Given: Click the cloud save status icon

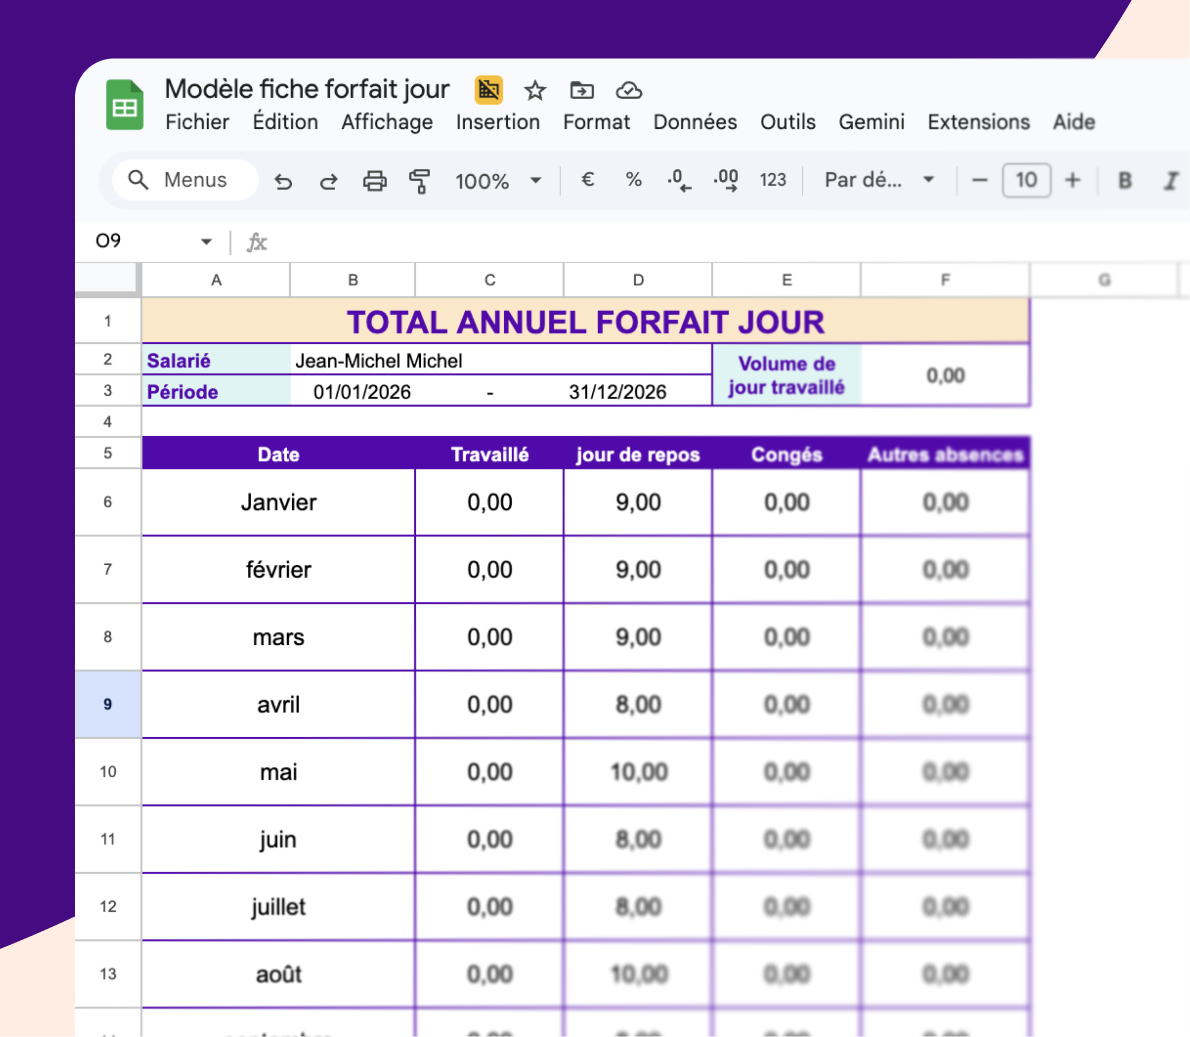Looking at the screenshot, I should click(x=628, y=90).
